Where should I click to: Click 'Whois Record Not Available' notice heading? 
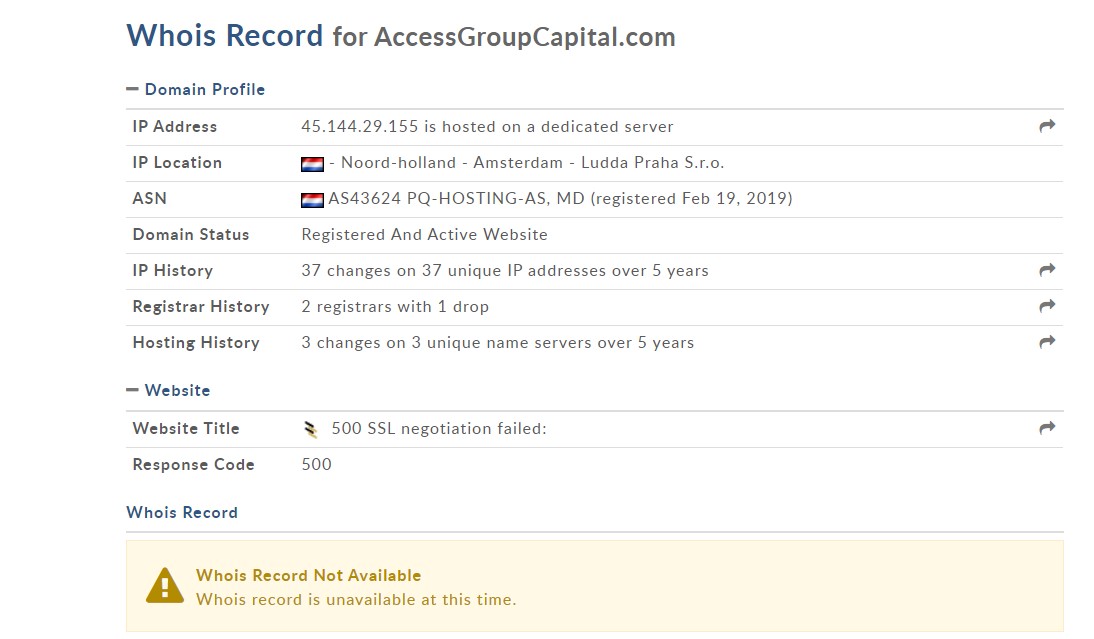coord(308,576)
